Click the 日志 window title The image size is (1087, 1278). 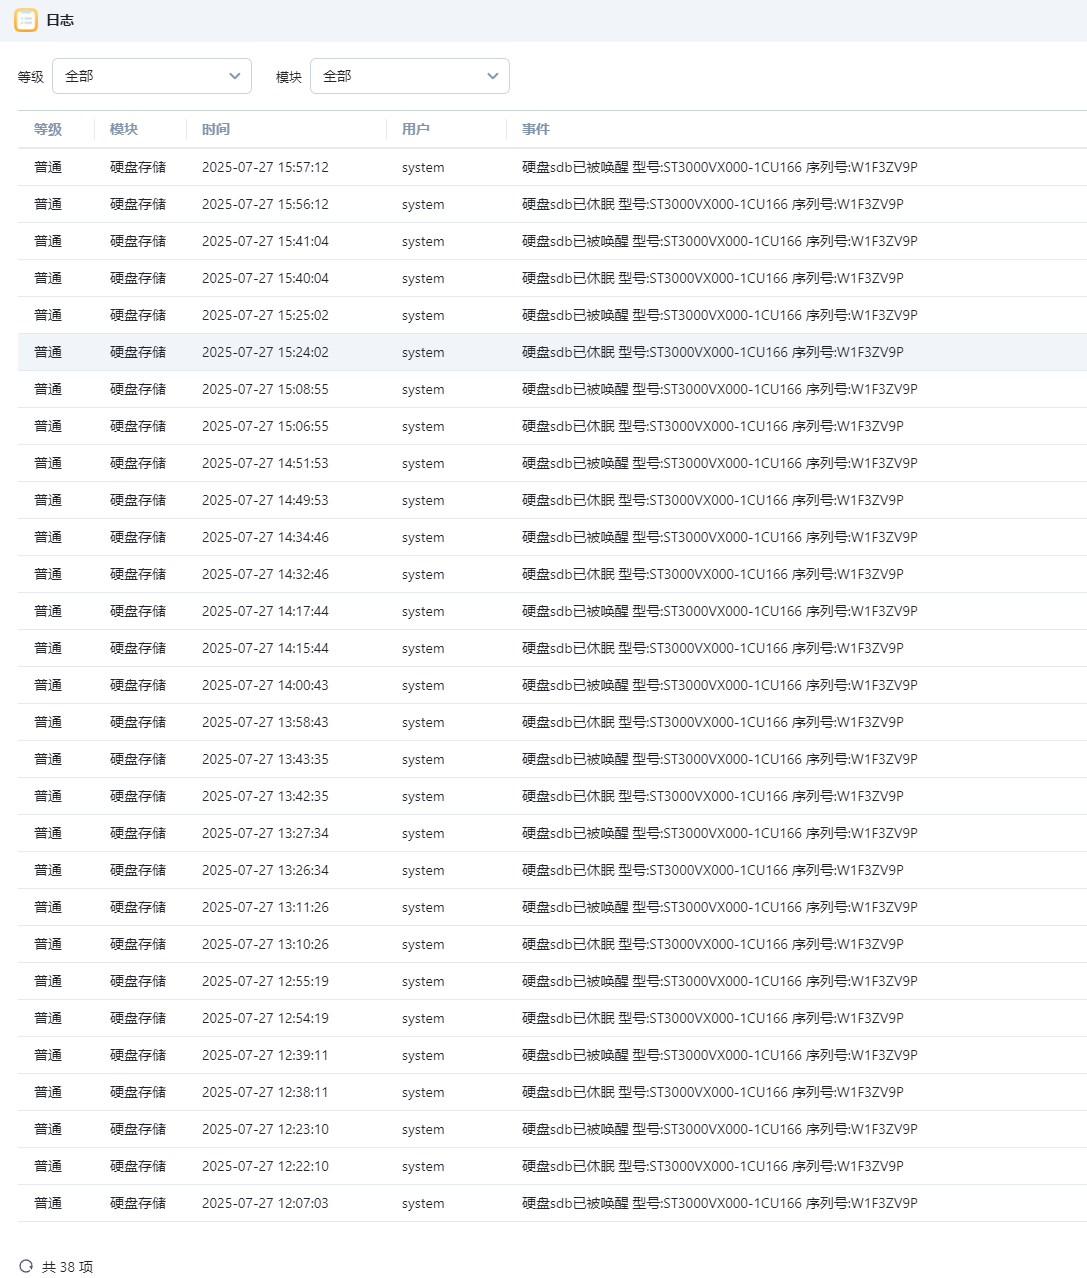pos(60,20)
